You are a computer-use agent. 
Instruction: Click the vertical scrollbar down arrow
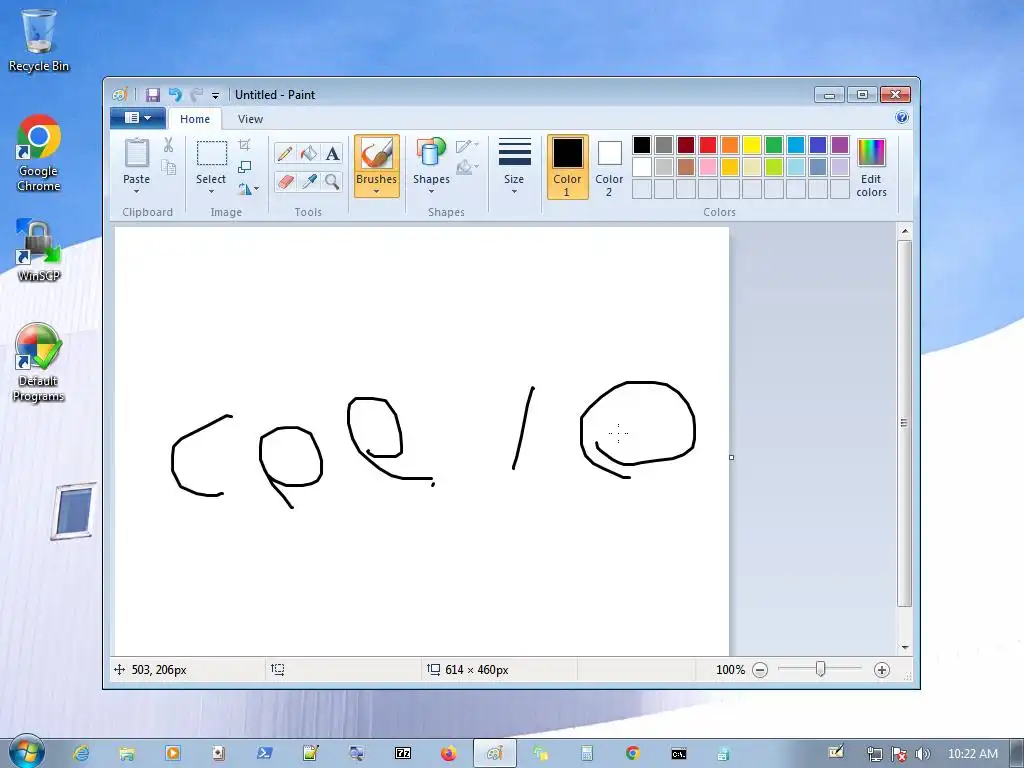(x=904, y=647)
